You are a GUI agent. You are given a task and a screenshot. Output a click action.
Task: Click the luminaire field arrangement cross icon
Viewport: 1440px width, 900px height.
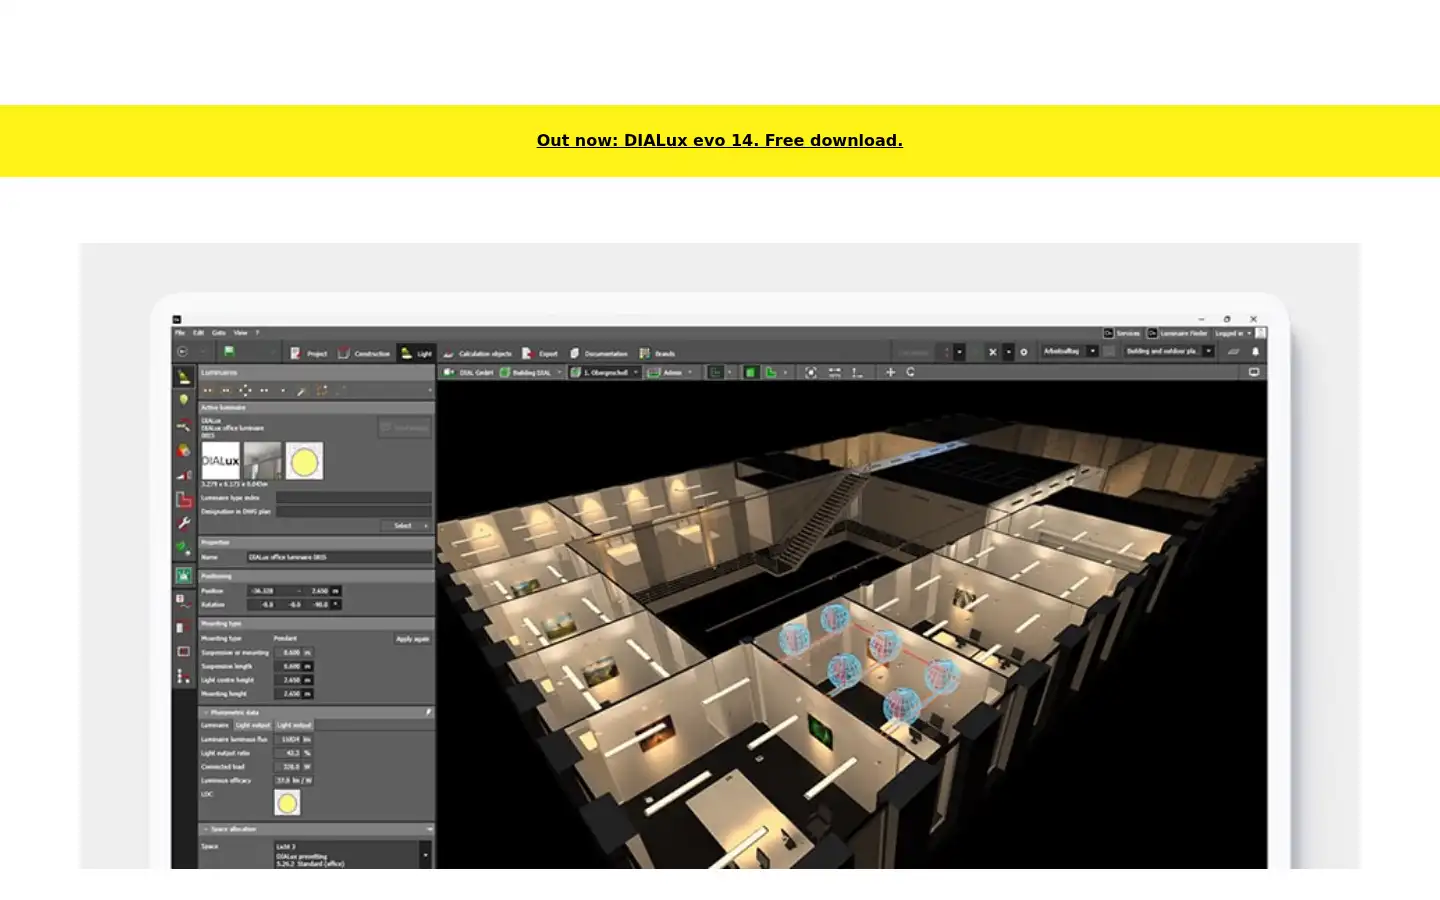pyautogui.click(x=245, y=391)
